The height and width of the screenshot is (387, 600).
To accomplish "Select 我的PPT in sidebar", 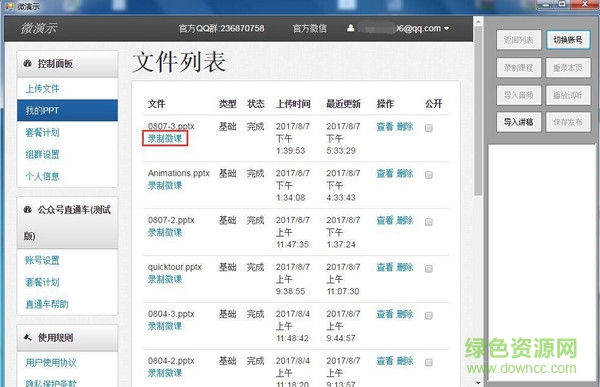I will pyautogui.click(x=67, y=111).
